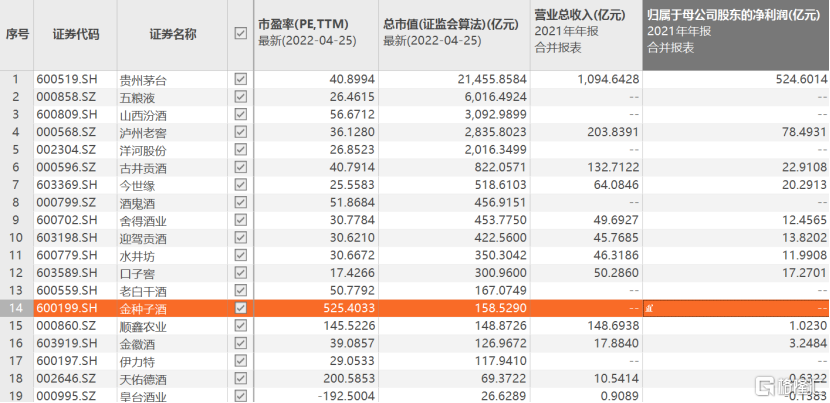Screen dimensions: 830x403
Task: Click net profit value 524.6014
Action: click(x=800, y=79)
